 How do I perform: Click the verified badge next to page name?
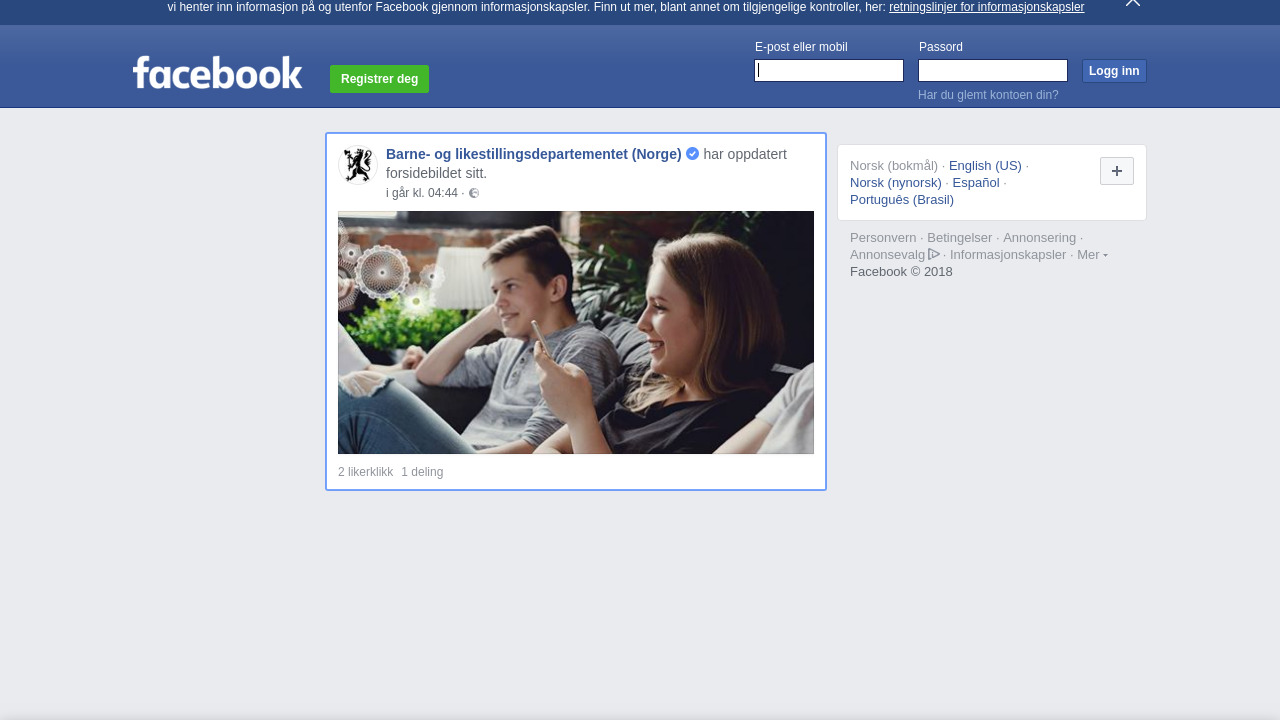pos(692,154)
